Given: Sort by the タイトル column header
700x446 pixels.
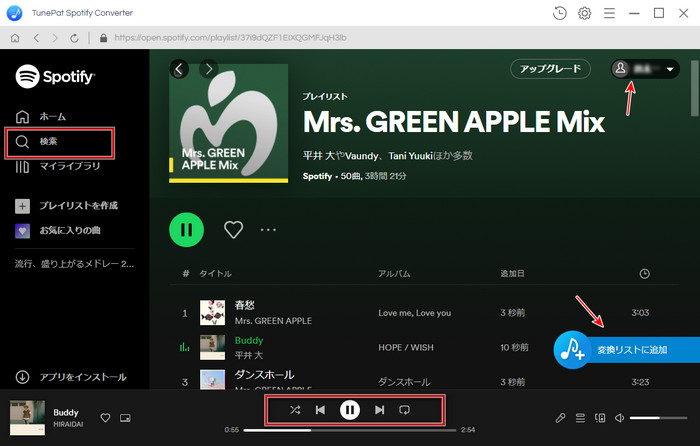Looking at the screenshot, I should click(x=215, y=274).
